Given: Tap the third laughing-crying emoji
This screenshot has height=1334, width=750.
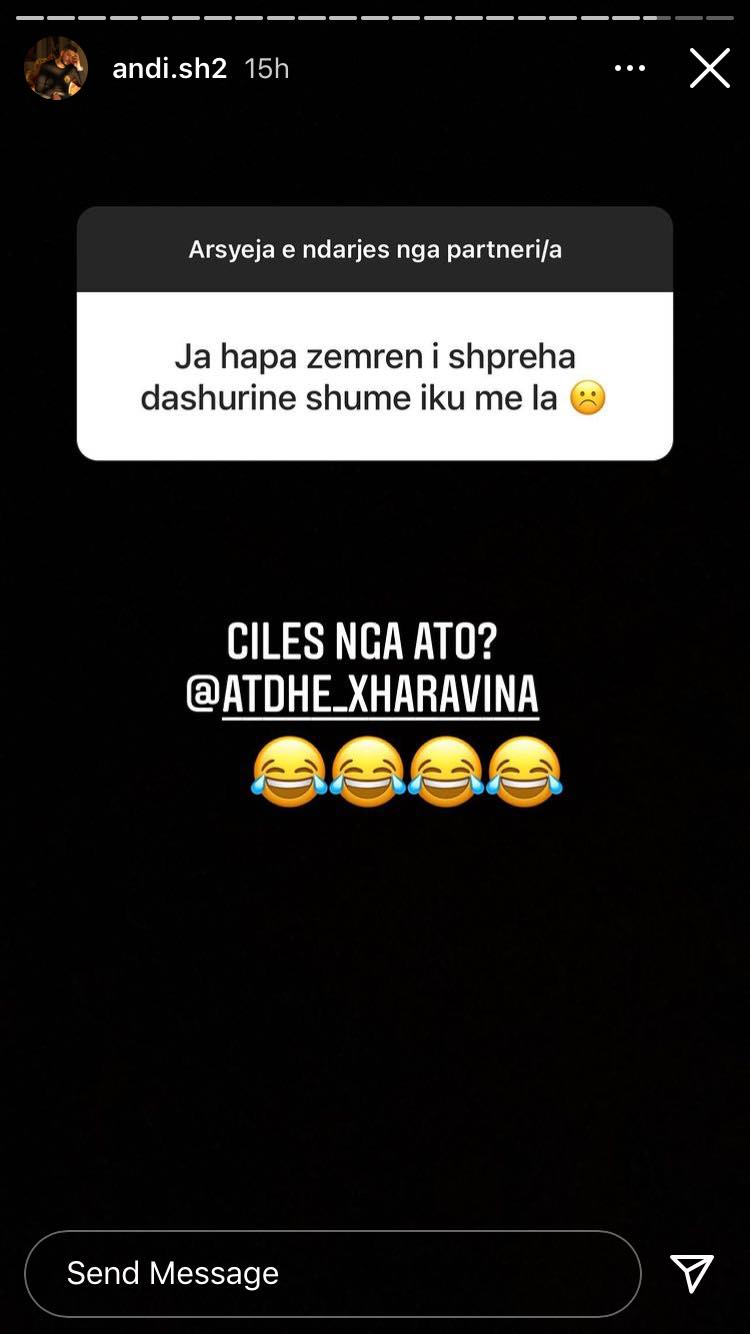Looking at the screenshot, I should [446, 772].
